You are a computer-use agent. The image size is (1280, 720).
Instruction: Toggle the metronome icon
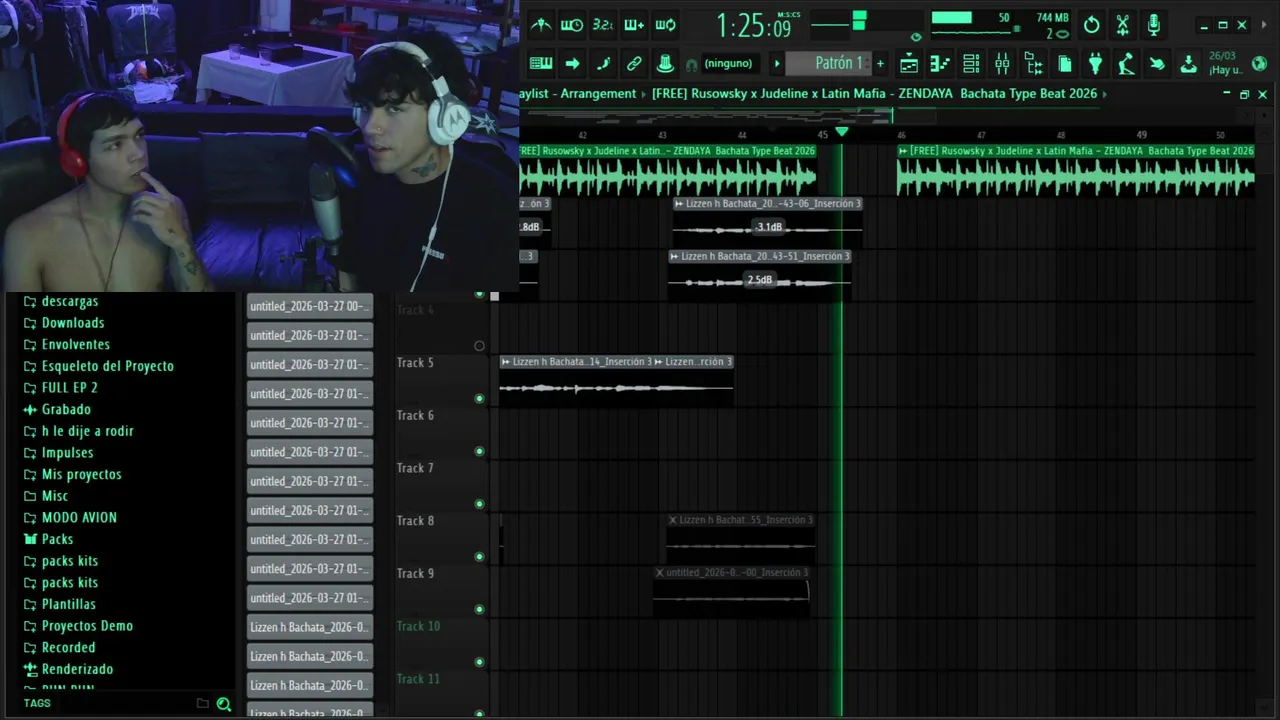(x=541, y=25)
